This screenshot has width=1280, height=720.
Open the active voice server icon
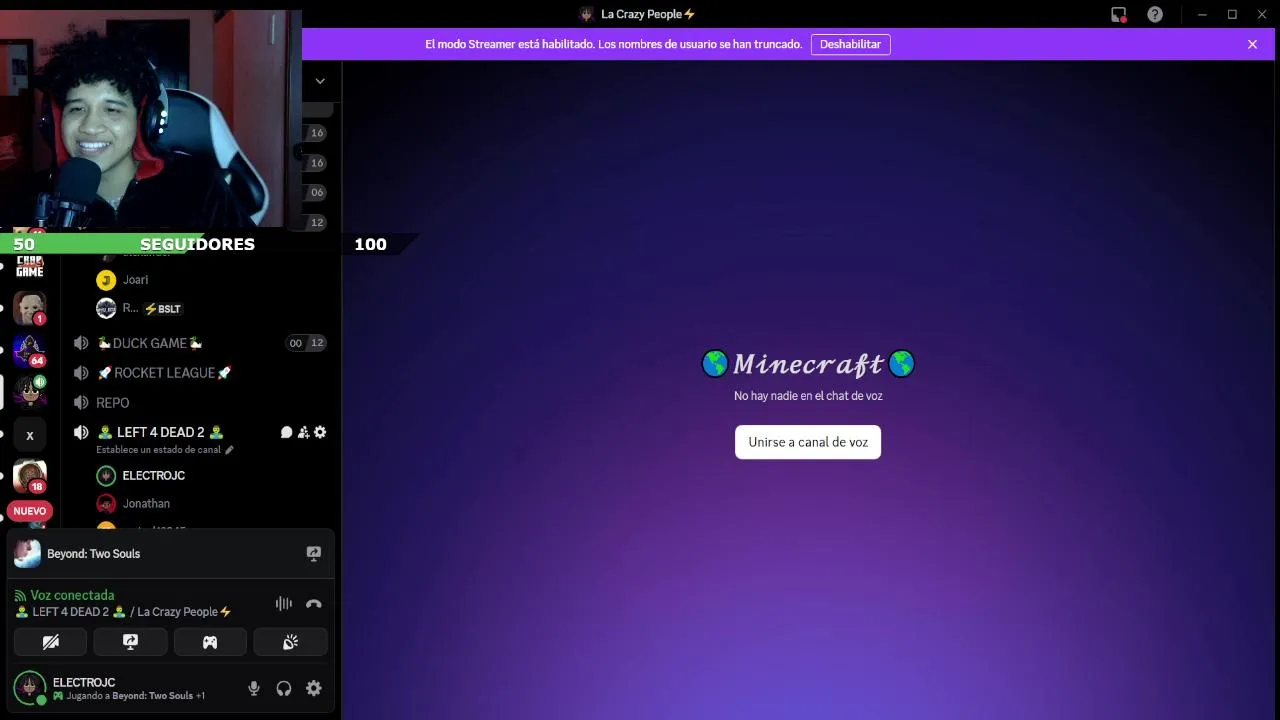[29, 392]
